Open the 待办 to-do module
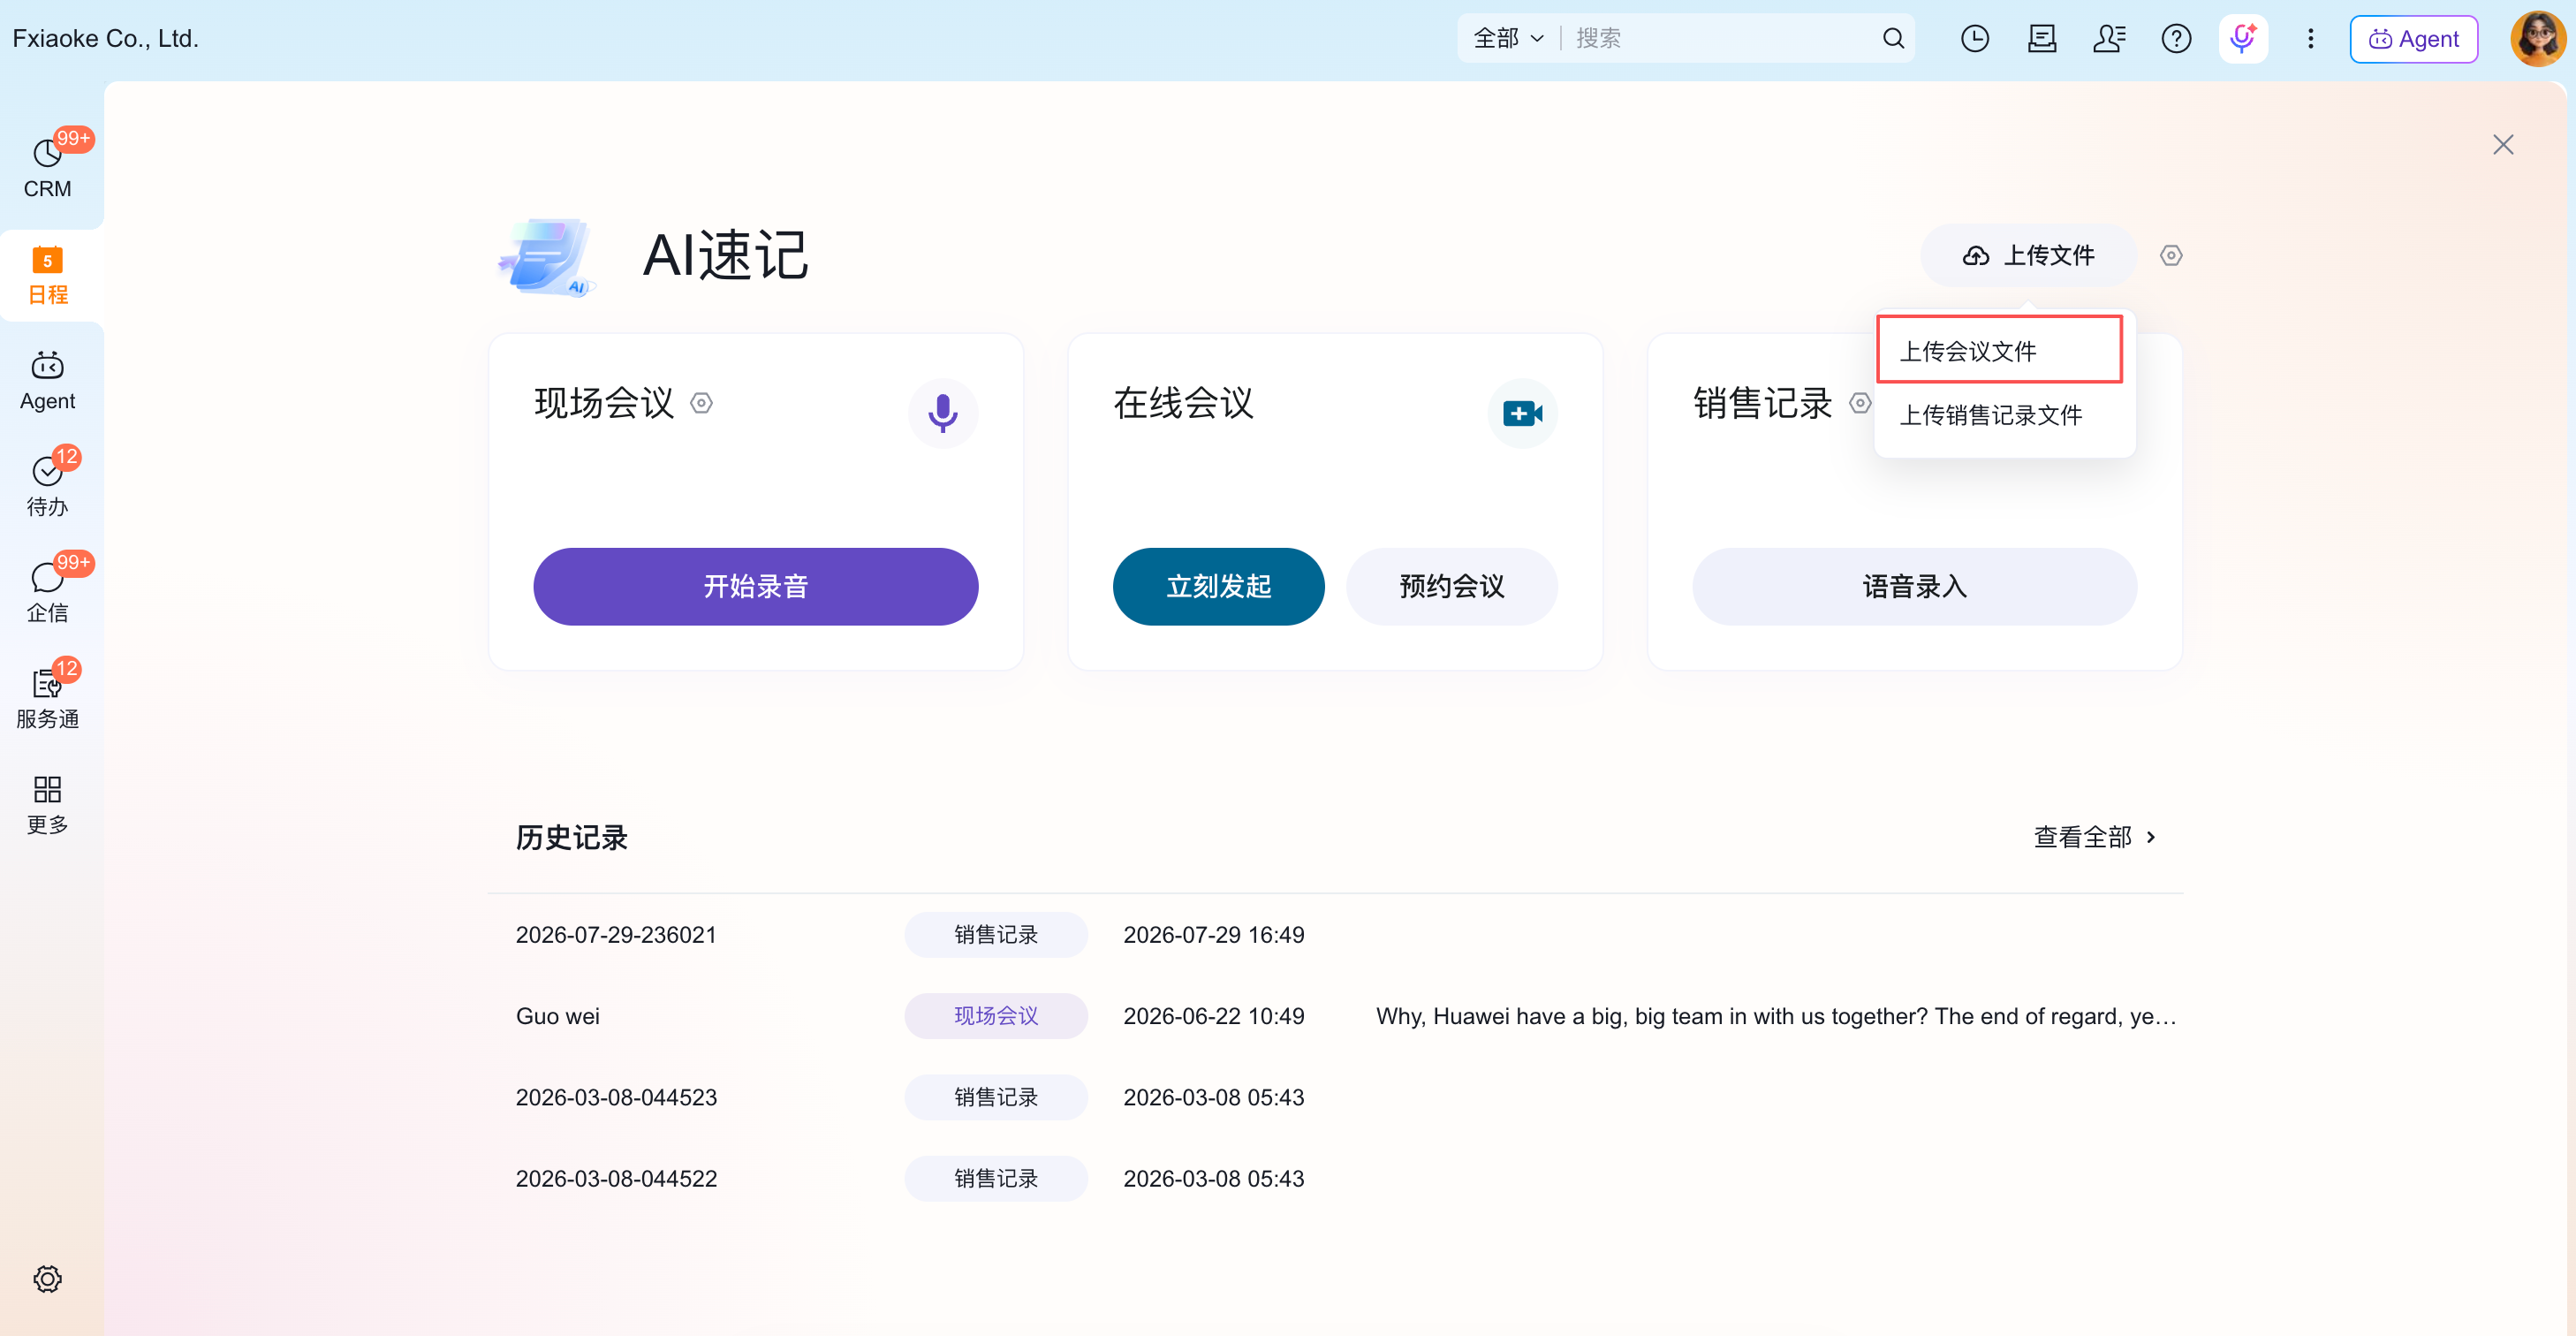Viewport: 2576px width, 1336px height. click(48, 485)
